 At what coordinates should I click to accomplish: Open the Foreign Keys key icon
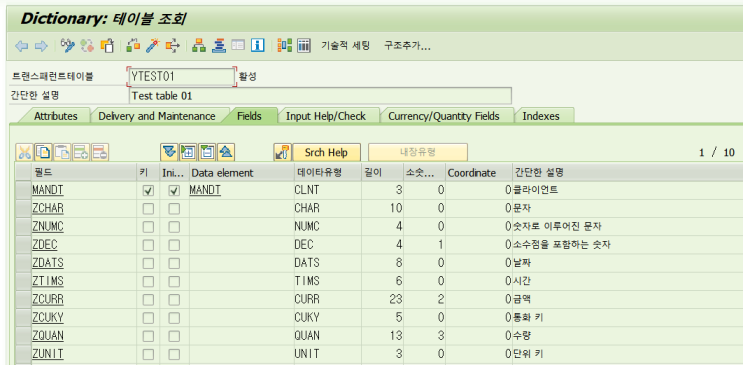(282, 152)
